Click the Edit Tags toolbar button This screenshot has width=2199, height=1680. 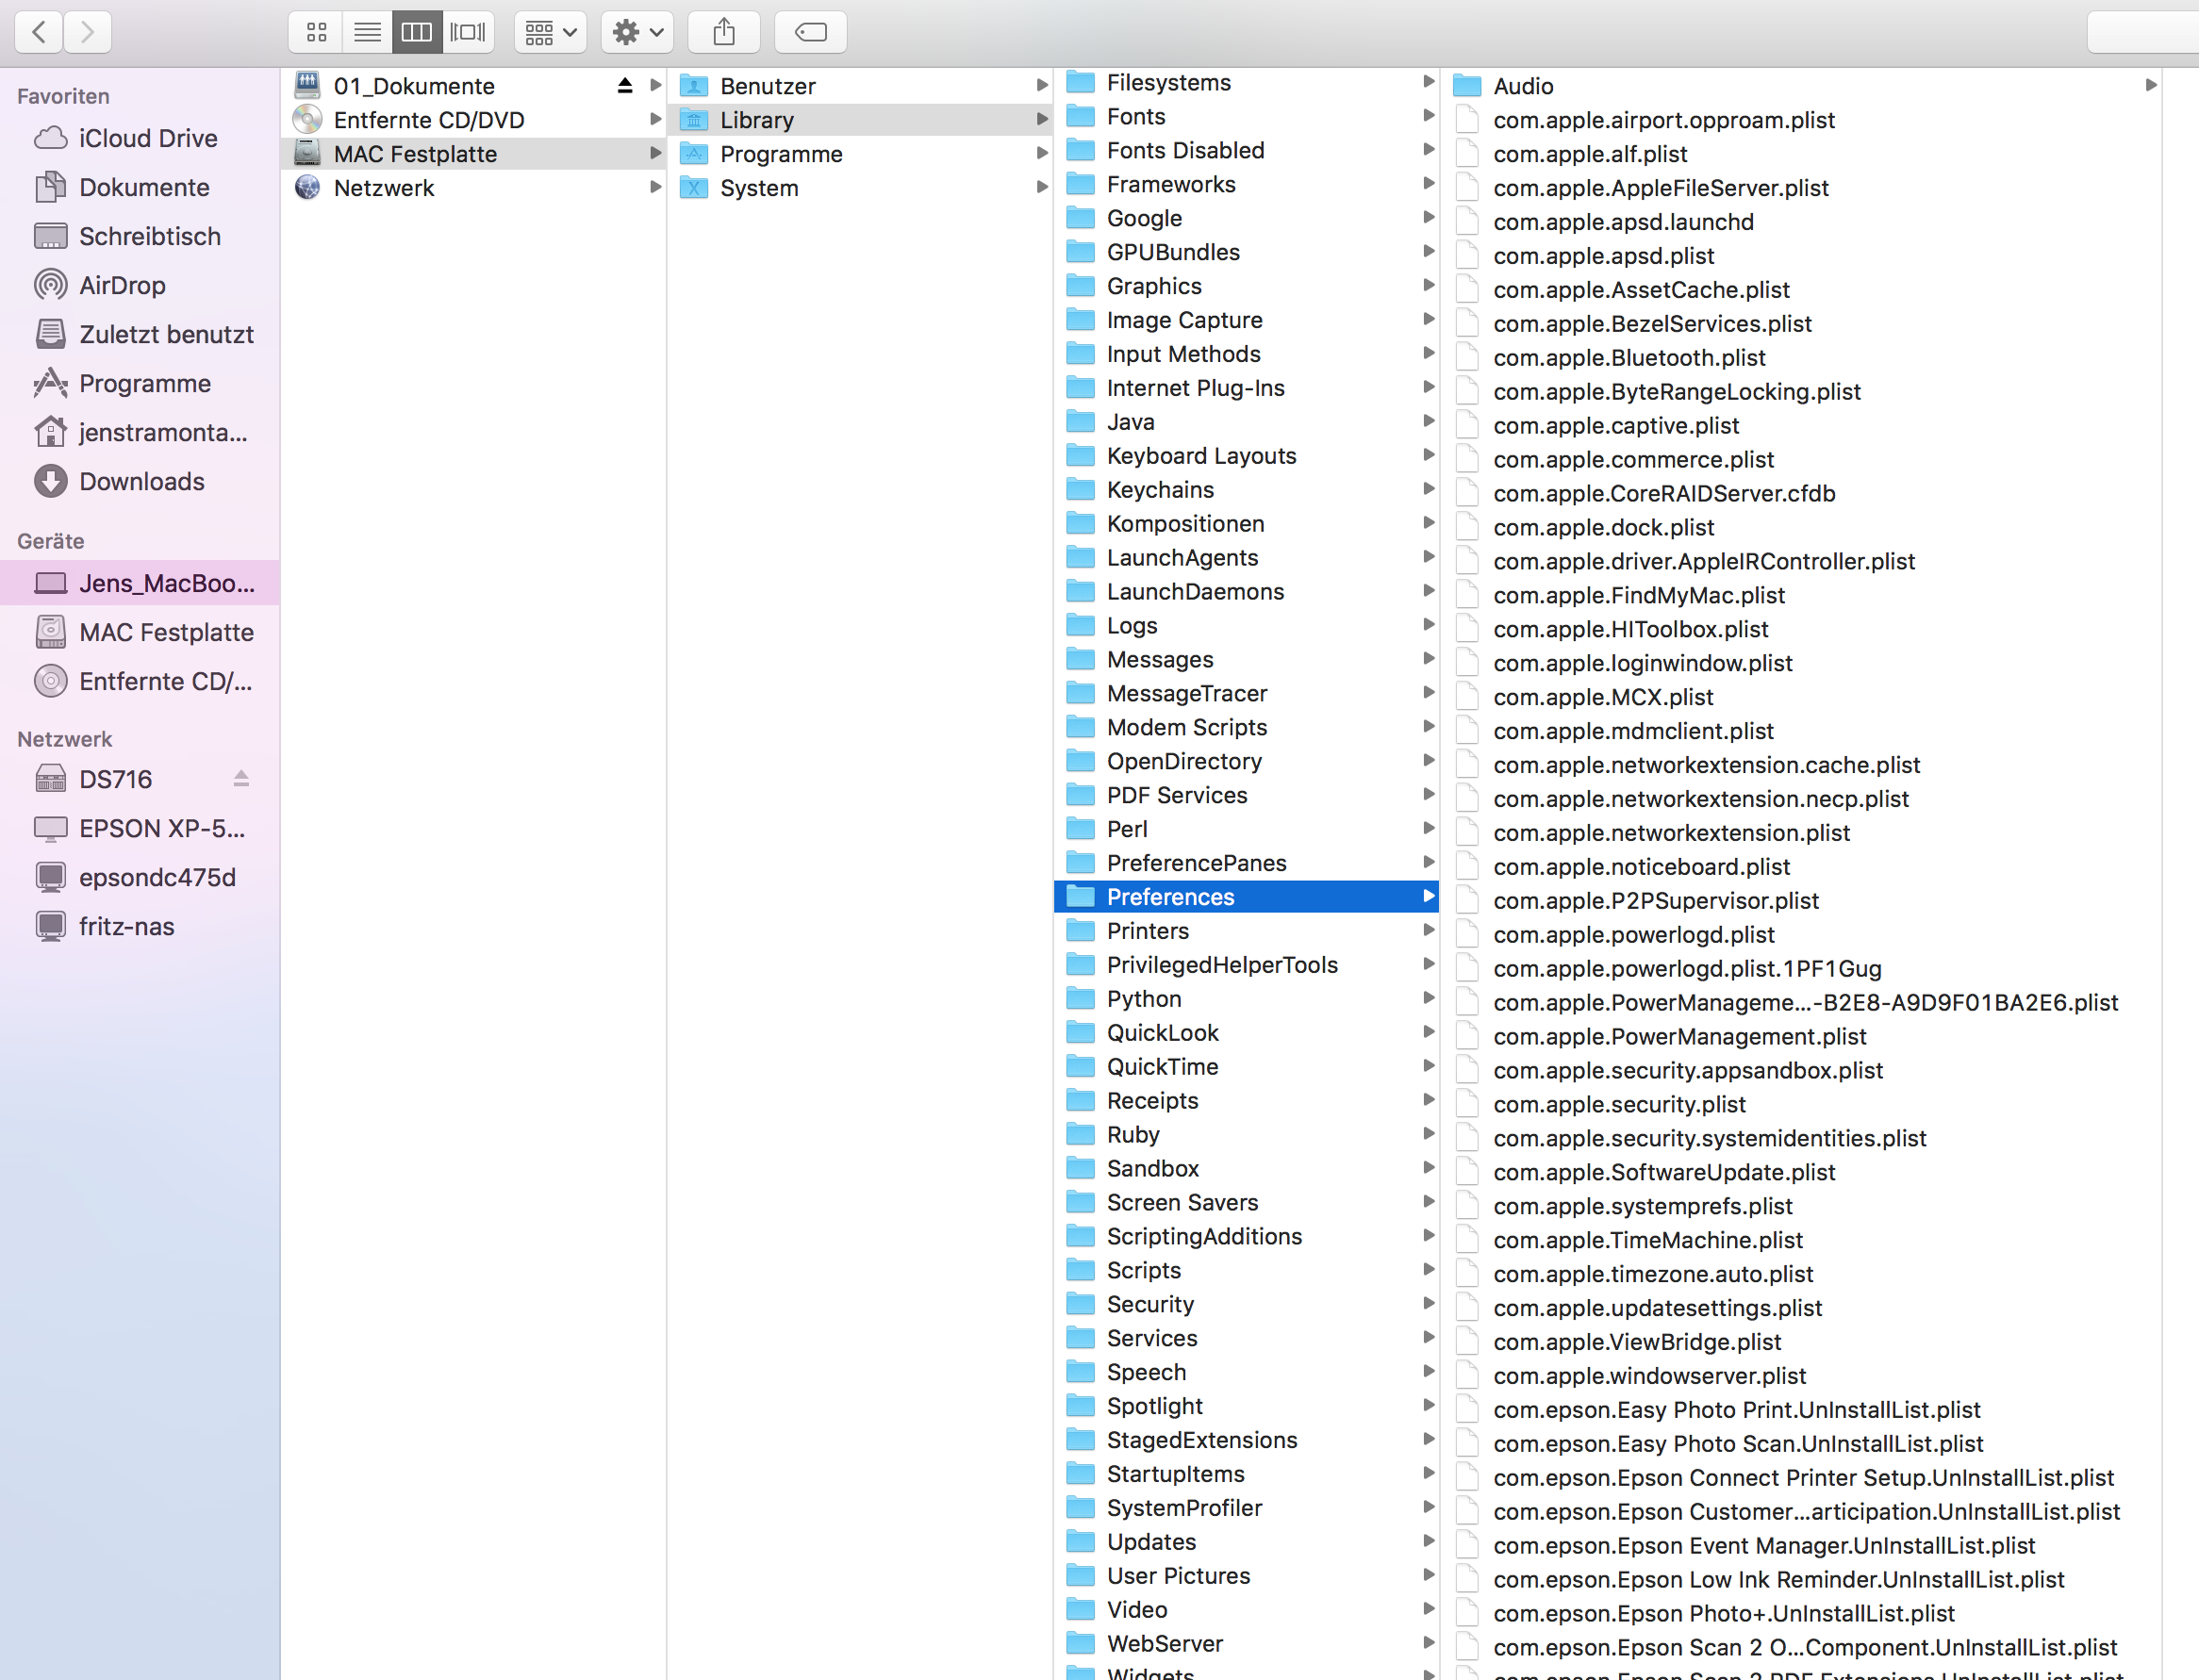(810, 33)
